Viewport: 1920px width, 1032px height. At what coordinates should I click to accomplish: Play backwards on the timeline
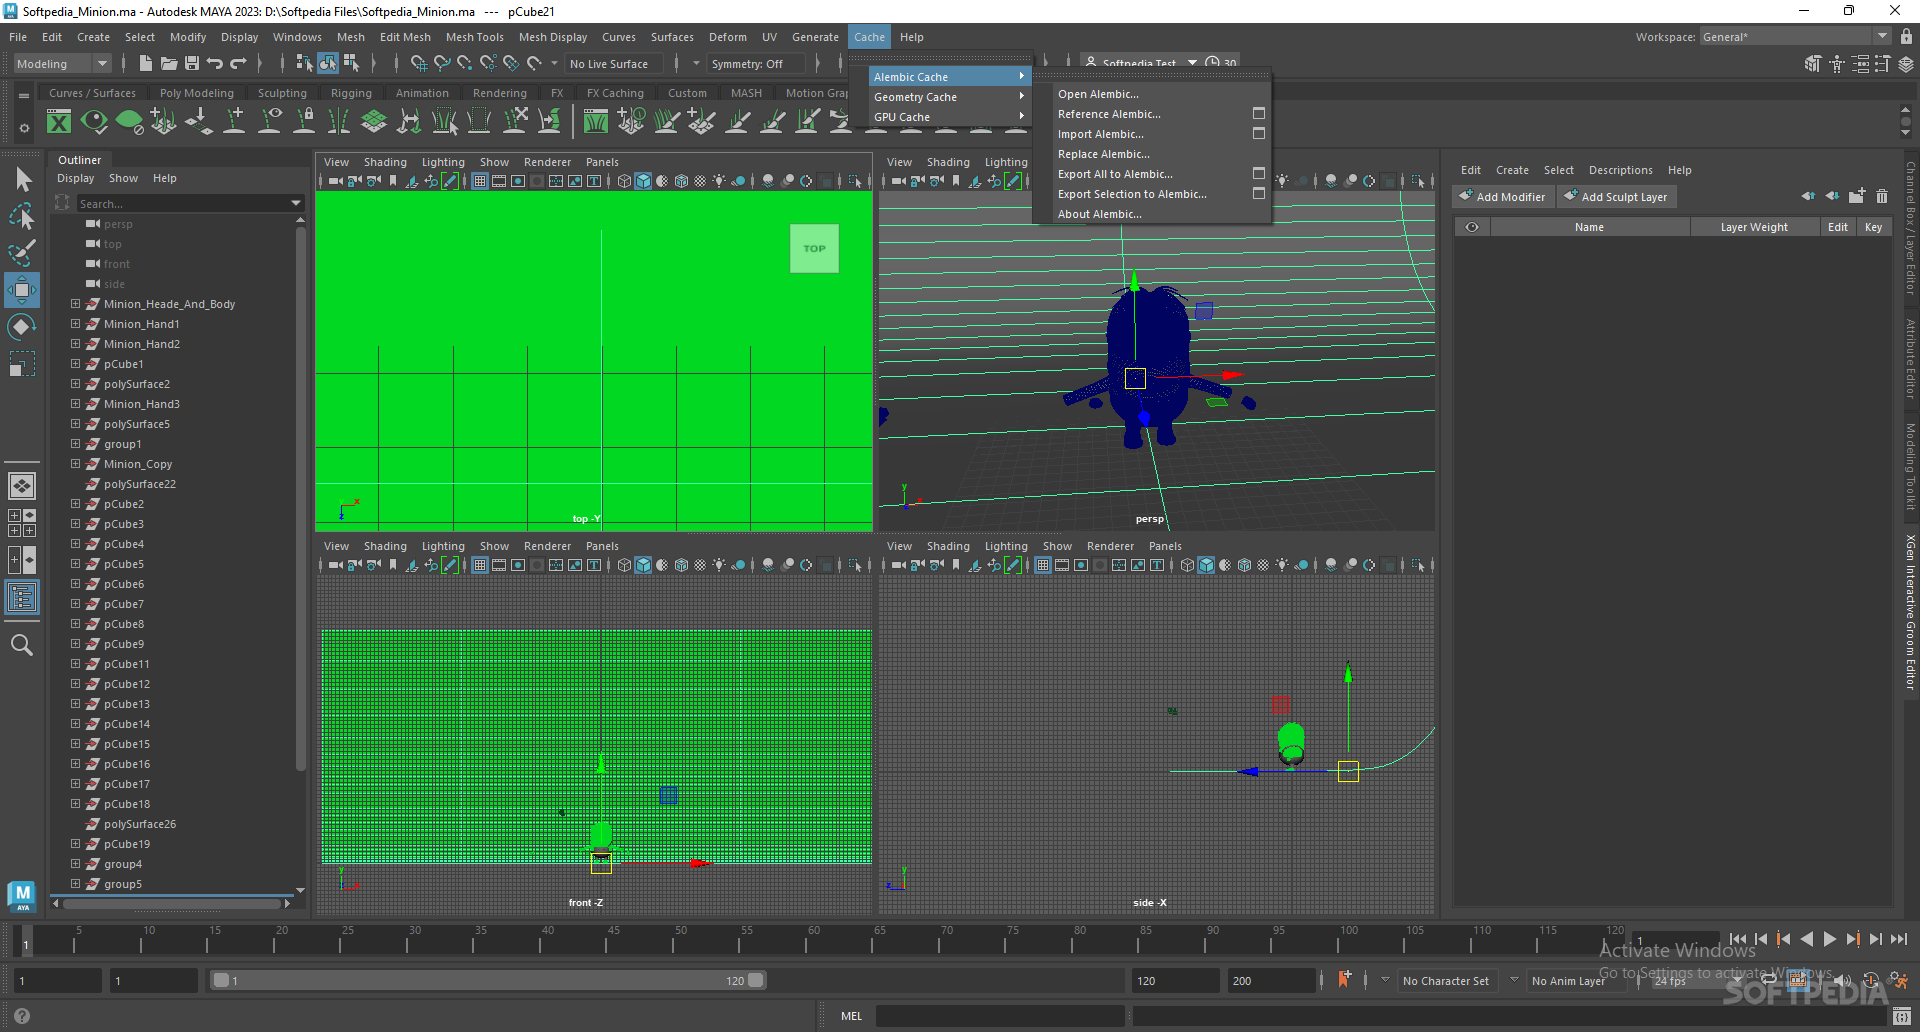click(1807, 939)
